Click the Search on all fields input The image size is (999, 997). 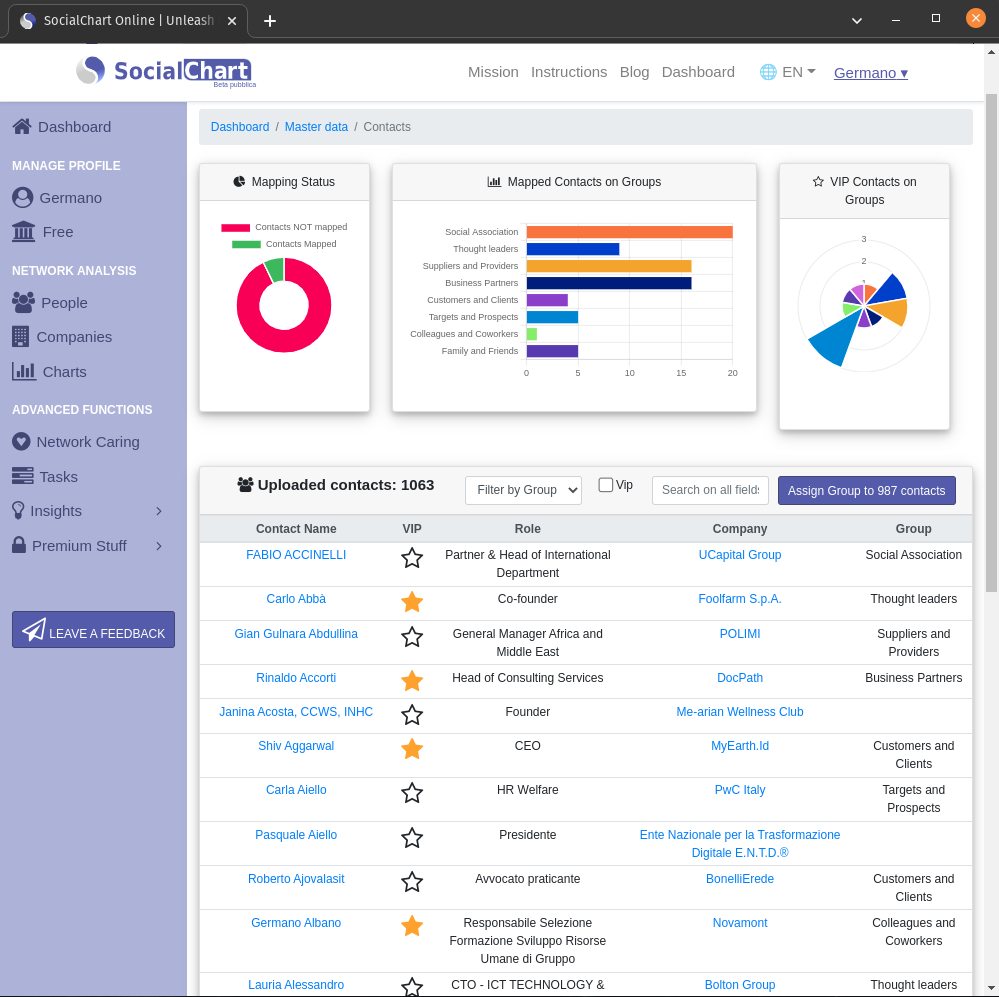(x=710, y=490)
